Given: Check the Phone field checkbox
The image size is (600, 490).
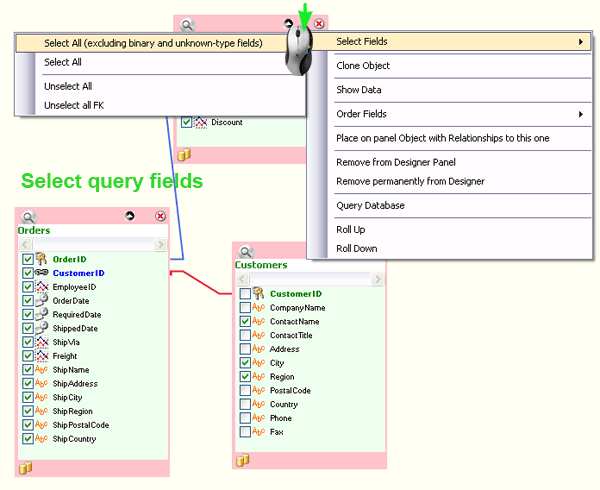Looking at the screenshot, I should tap(245, 418).
